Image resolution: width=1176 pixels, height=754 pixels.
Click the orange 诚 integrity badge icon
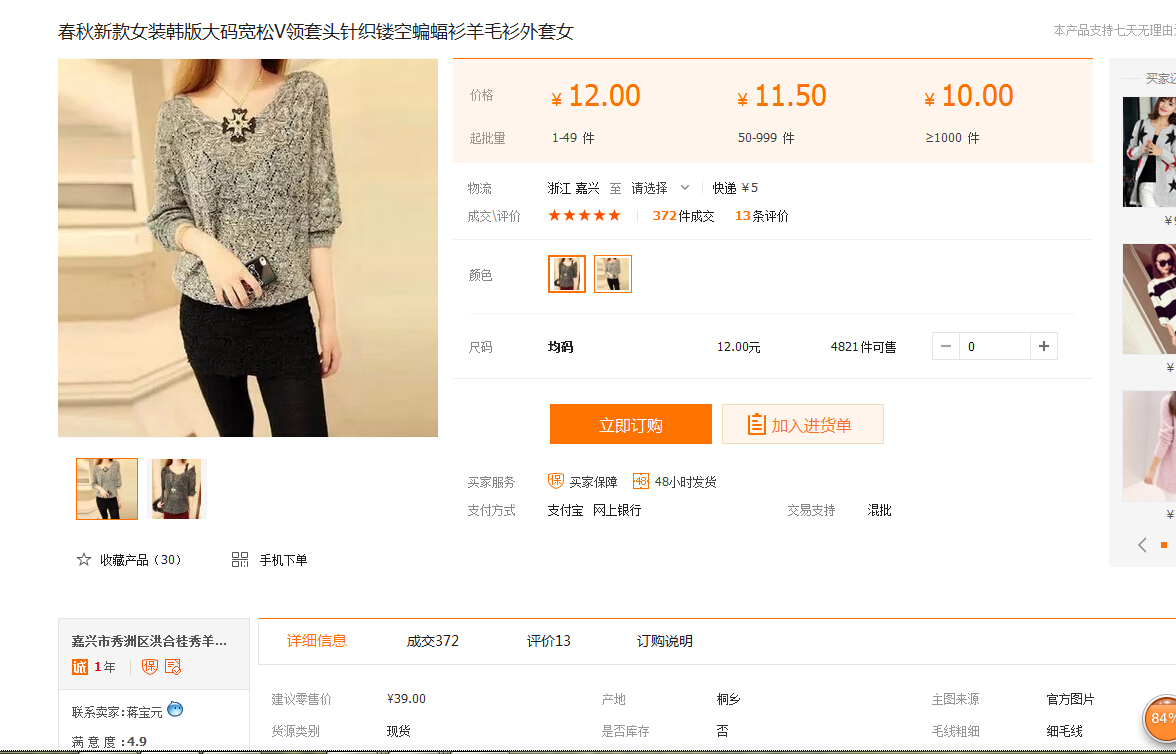point(80,667)
